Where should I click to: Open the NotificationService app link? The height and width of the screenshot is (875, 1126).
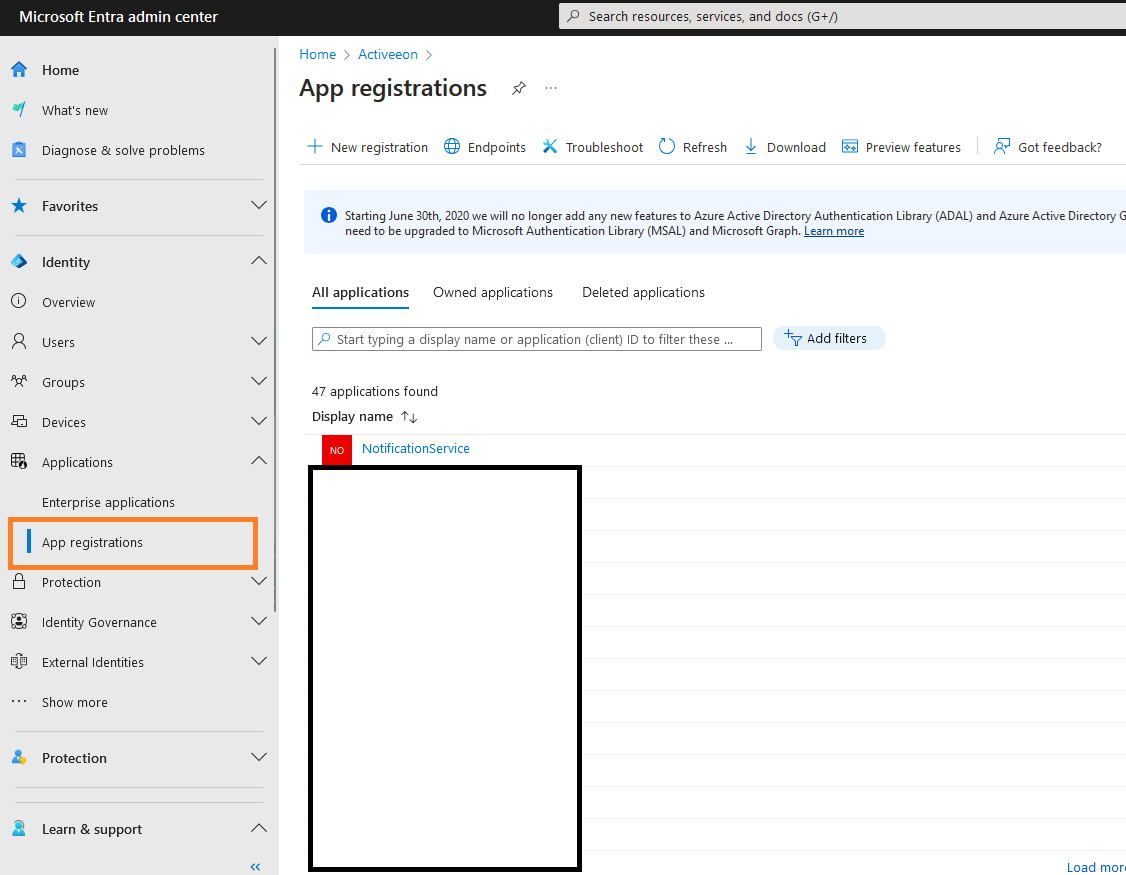pyautogui.click(x=416, y=448)
